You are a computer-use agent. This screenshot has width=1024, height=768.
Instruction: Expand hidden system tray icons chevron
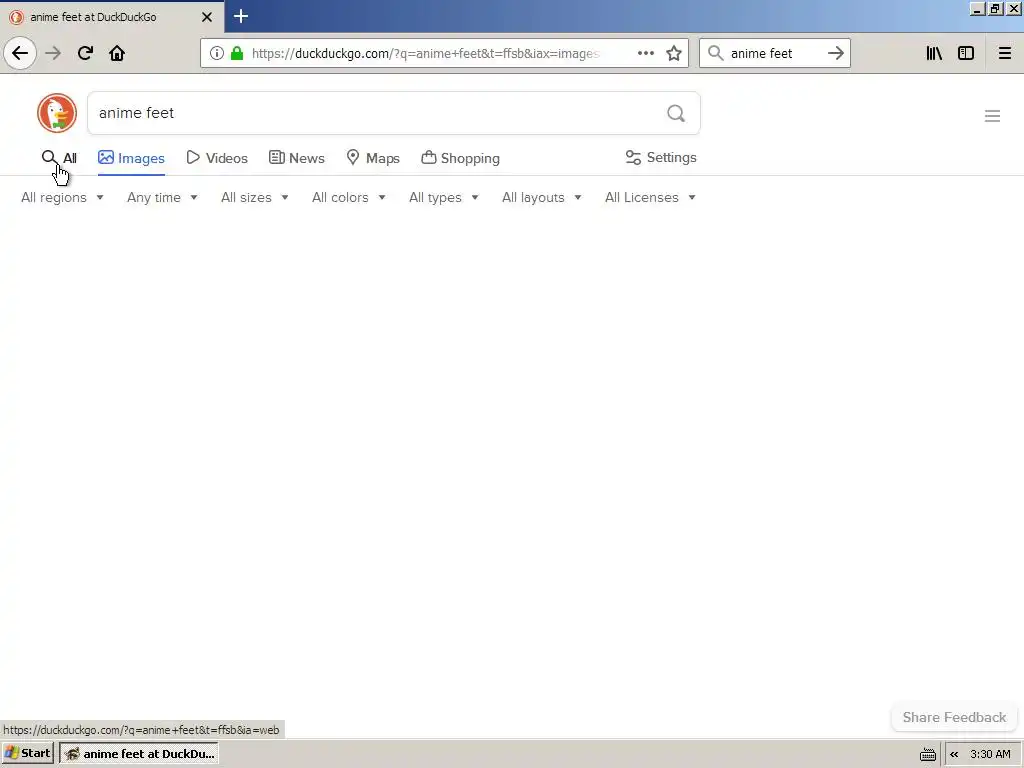[x=954, y=754]
